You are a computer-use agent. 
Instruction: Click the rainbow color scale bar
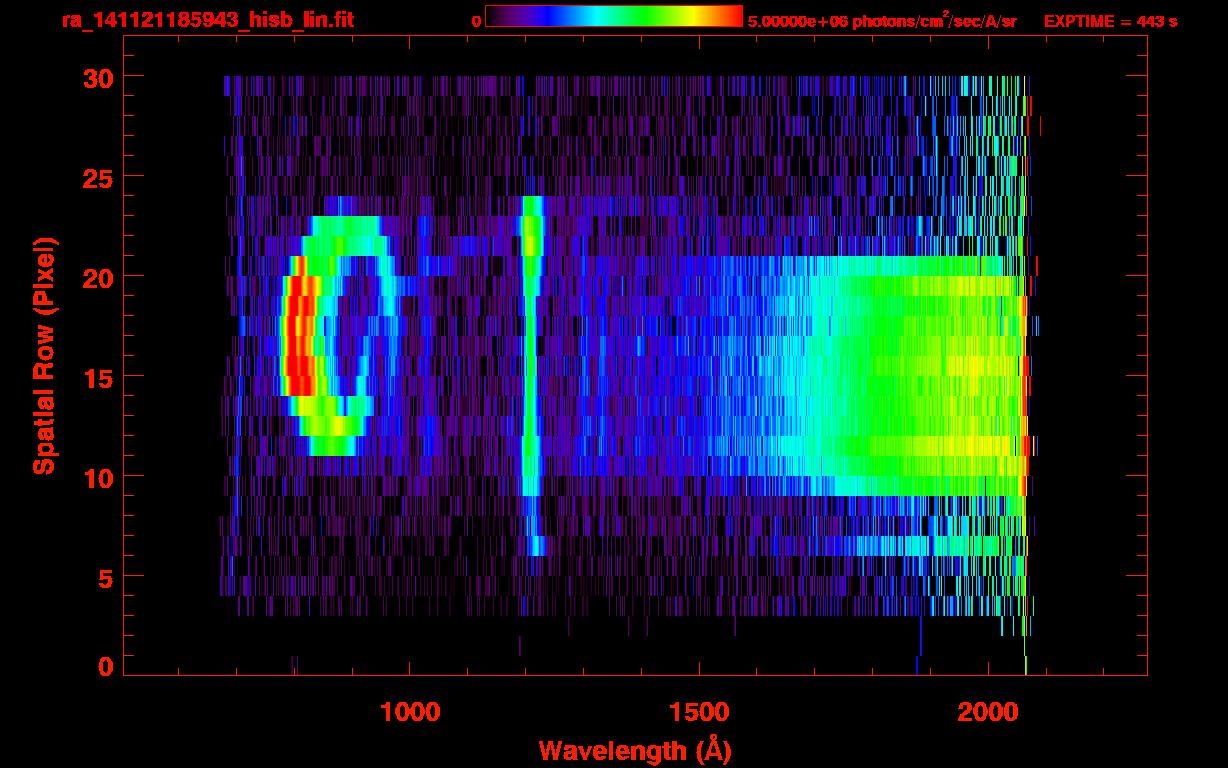pyautogui.click(x=614, y=16)
